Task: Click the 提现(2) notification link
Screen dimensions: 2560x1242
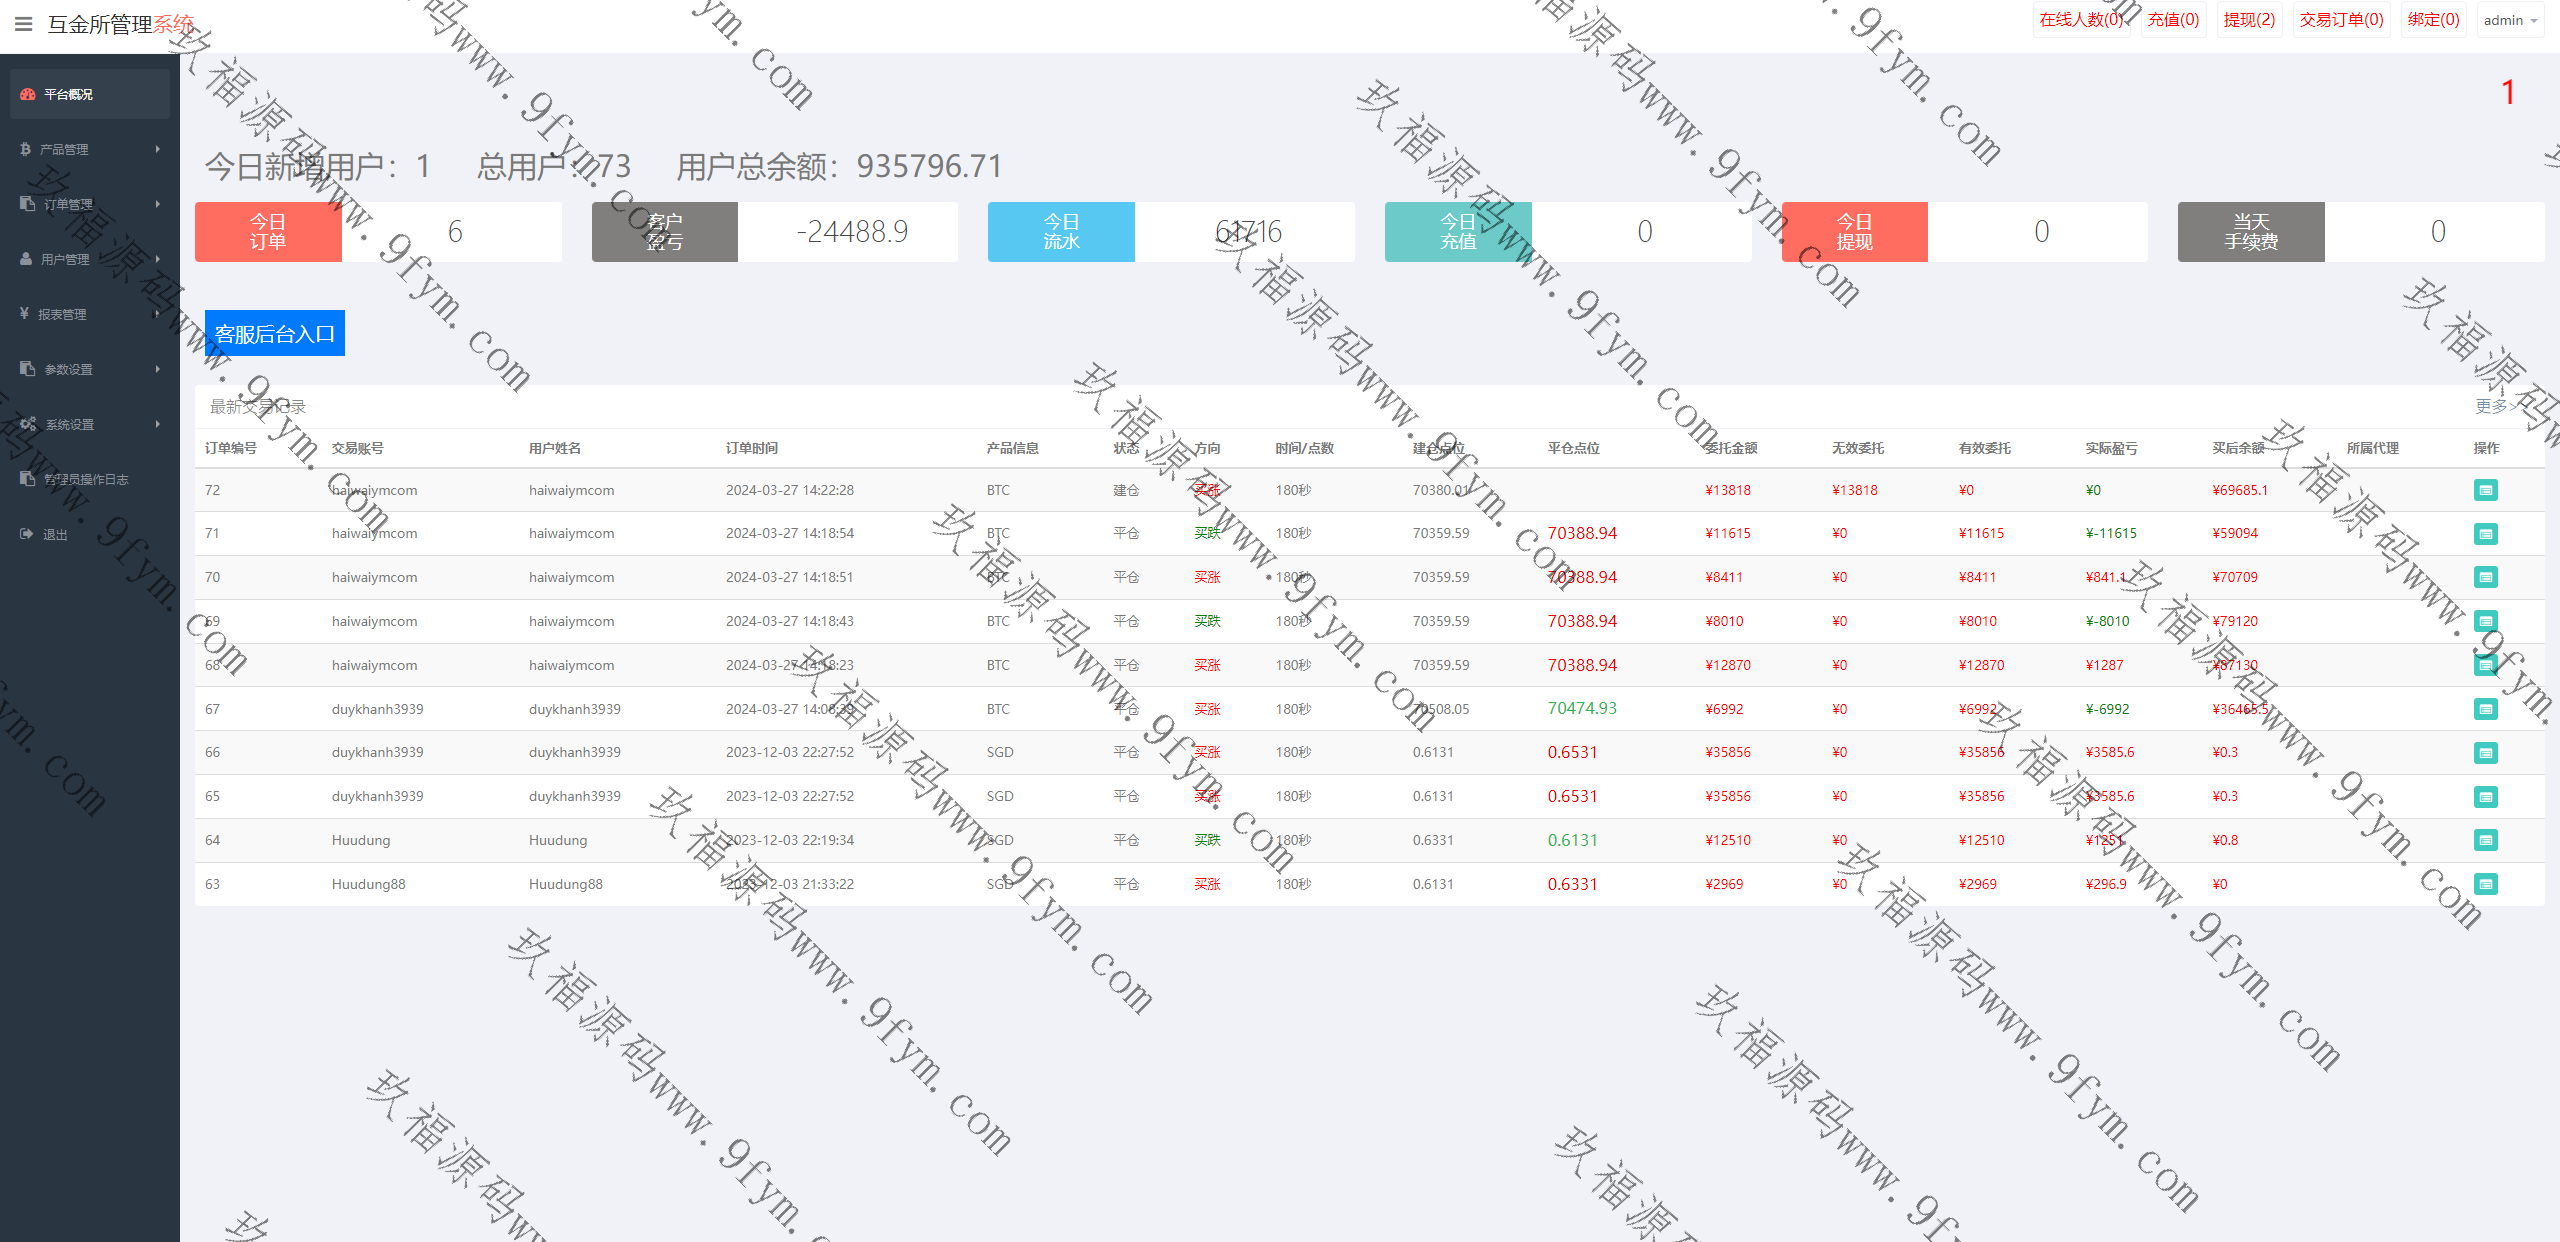Action: 2249,20
